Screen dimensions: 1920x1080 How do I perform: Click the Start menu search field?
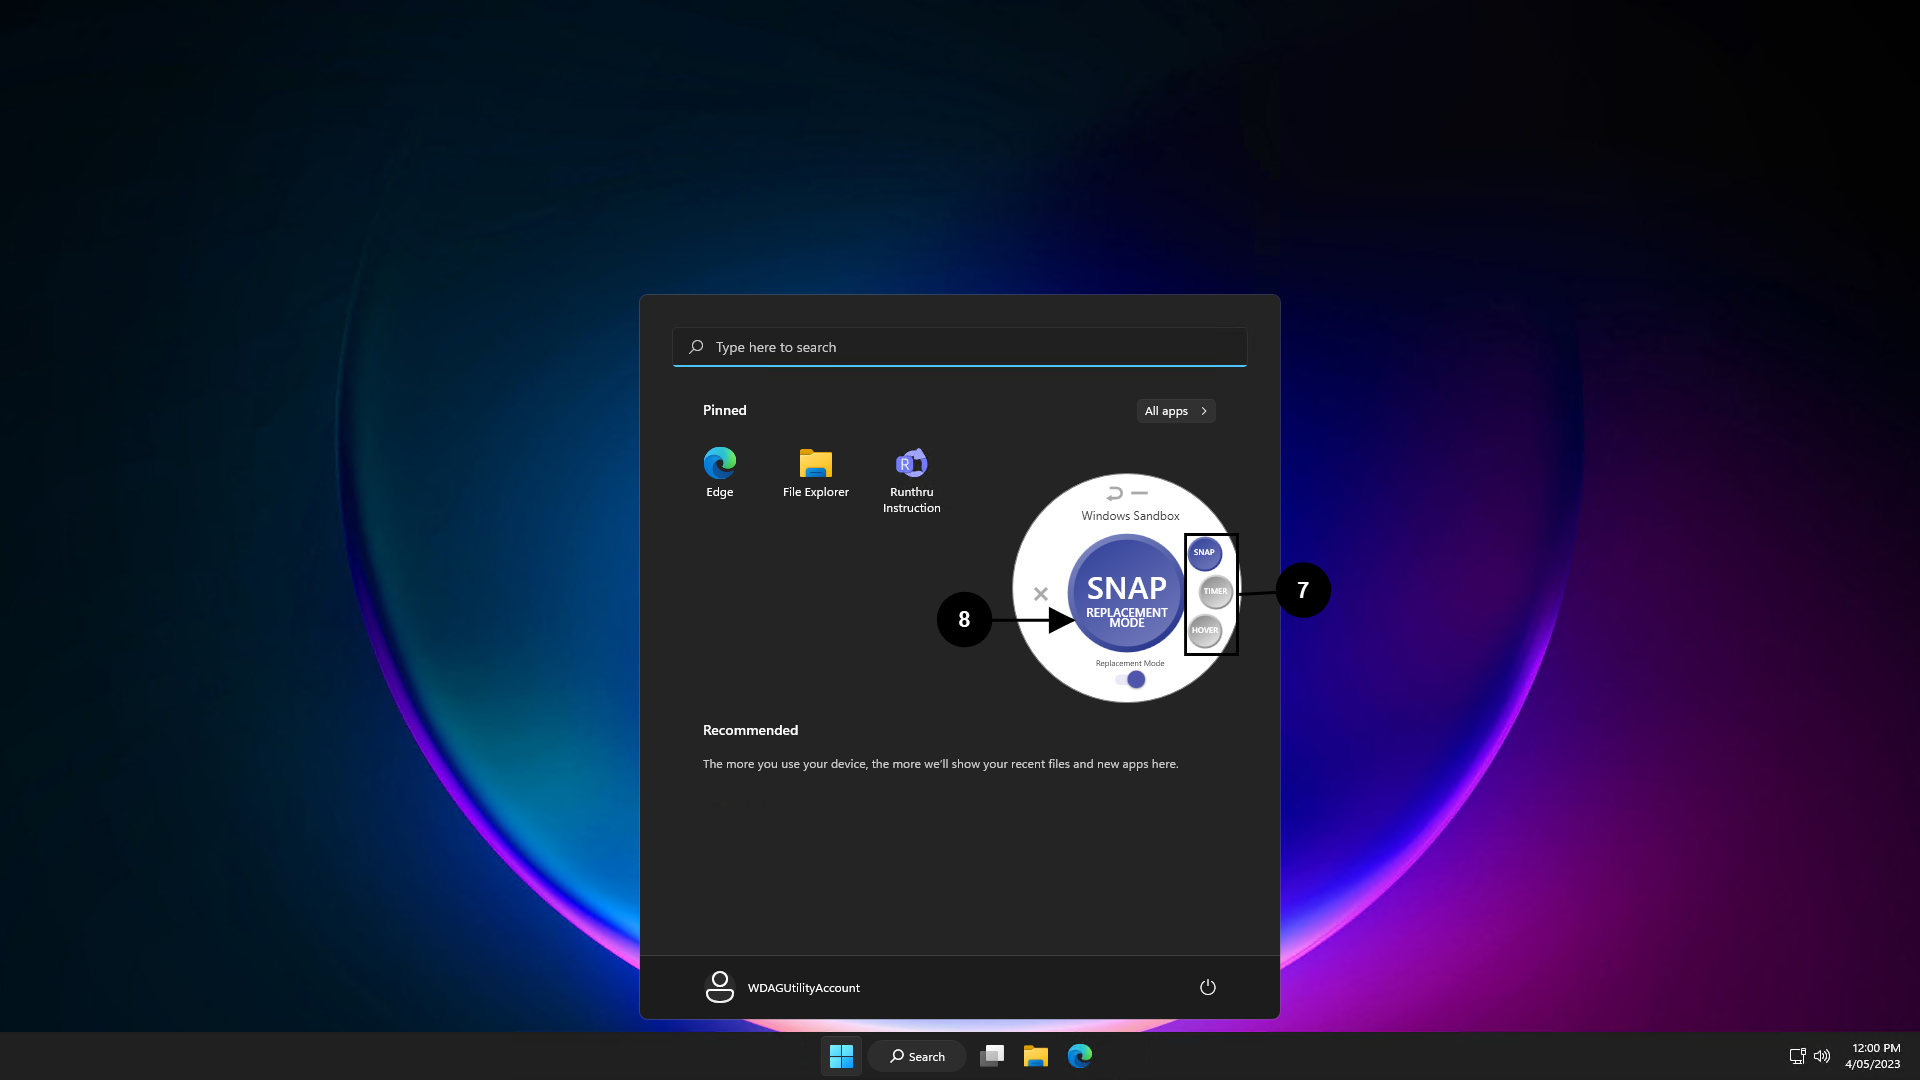[960, 347]
